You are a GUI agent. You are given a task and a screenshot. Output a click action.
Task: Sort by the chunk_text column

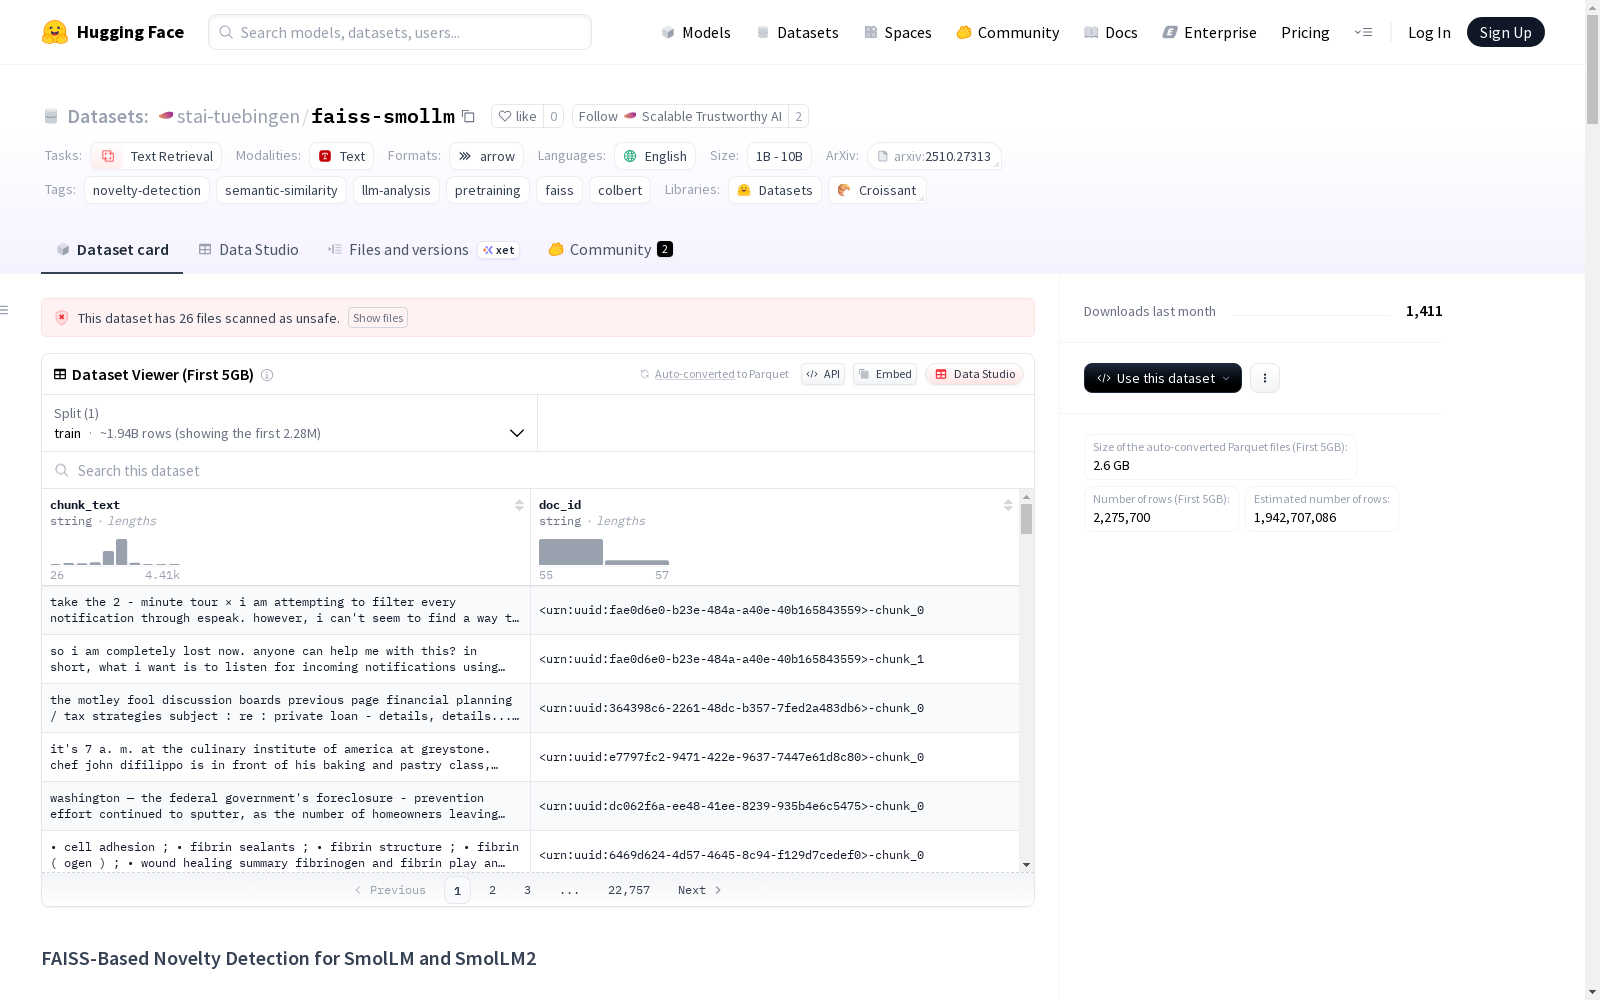519,505
